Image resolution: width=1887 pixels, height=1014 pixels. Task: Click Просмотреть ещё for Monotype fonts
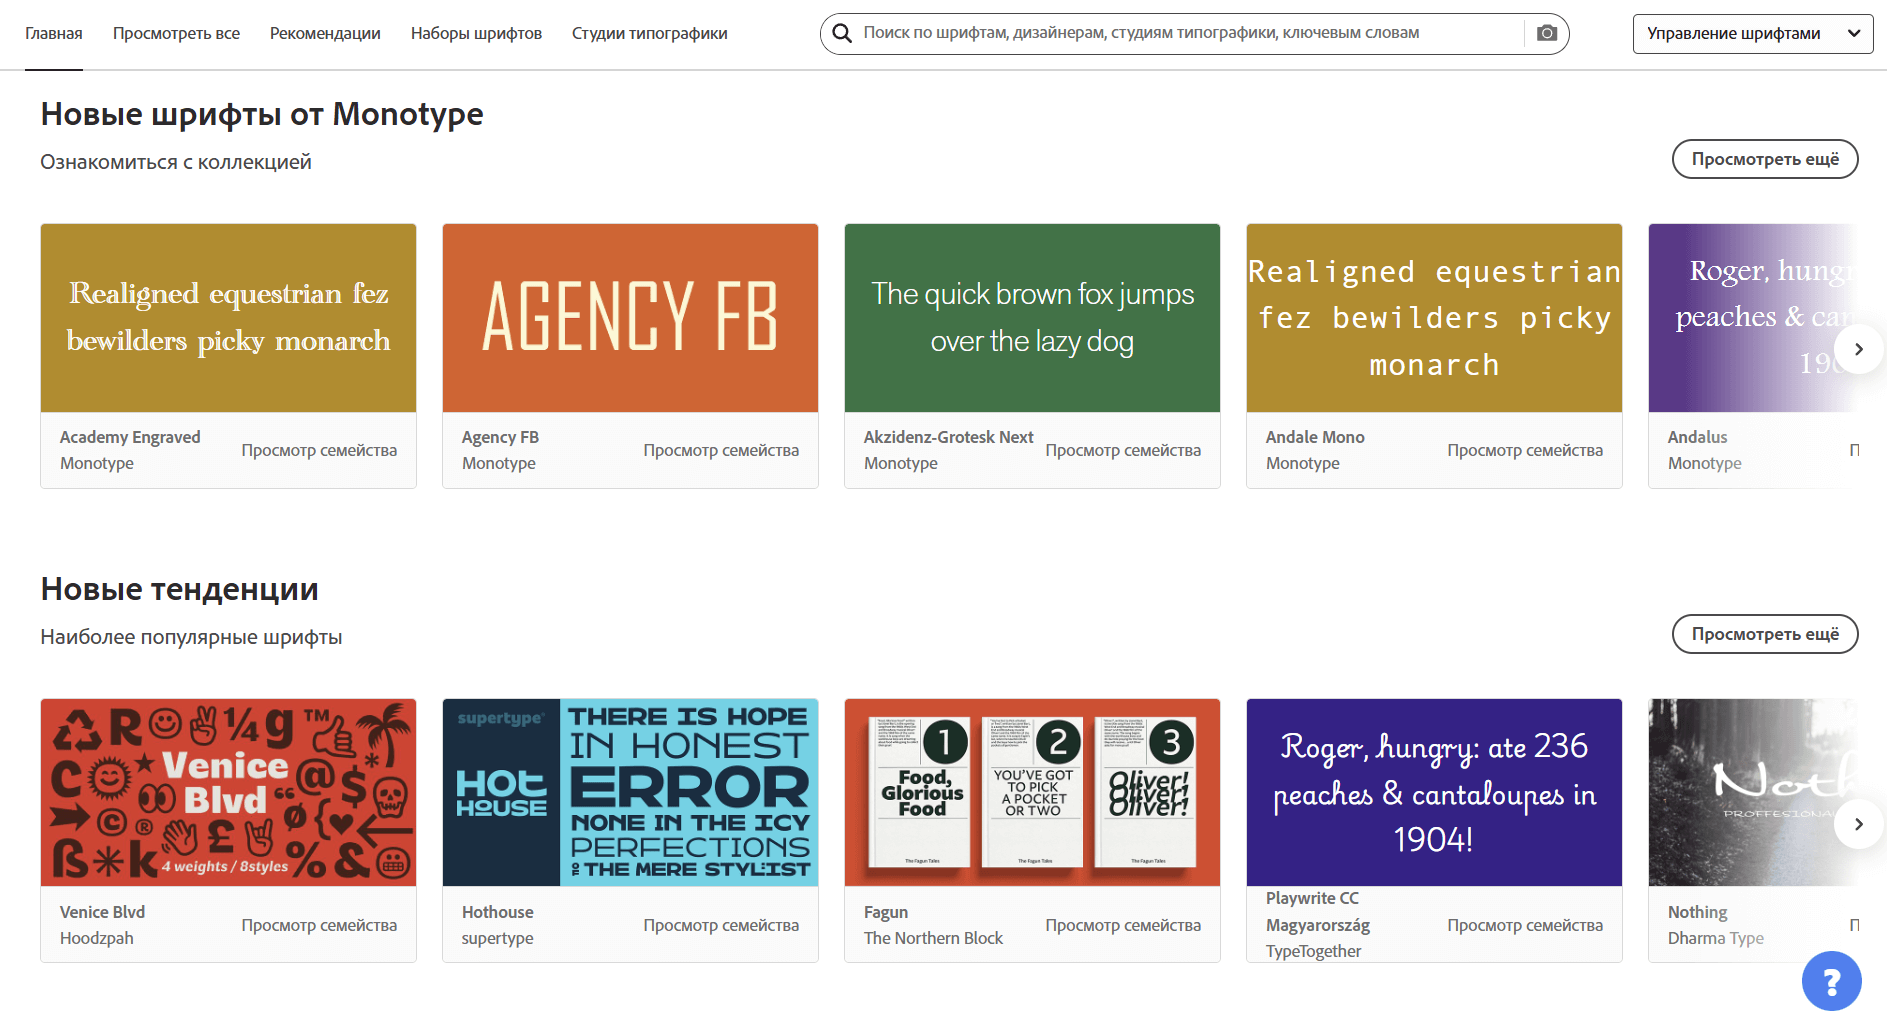point(1765,159)
